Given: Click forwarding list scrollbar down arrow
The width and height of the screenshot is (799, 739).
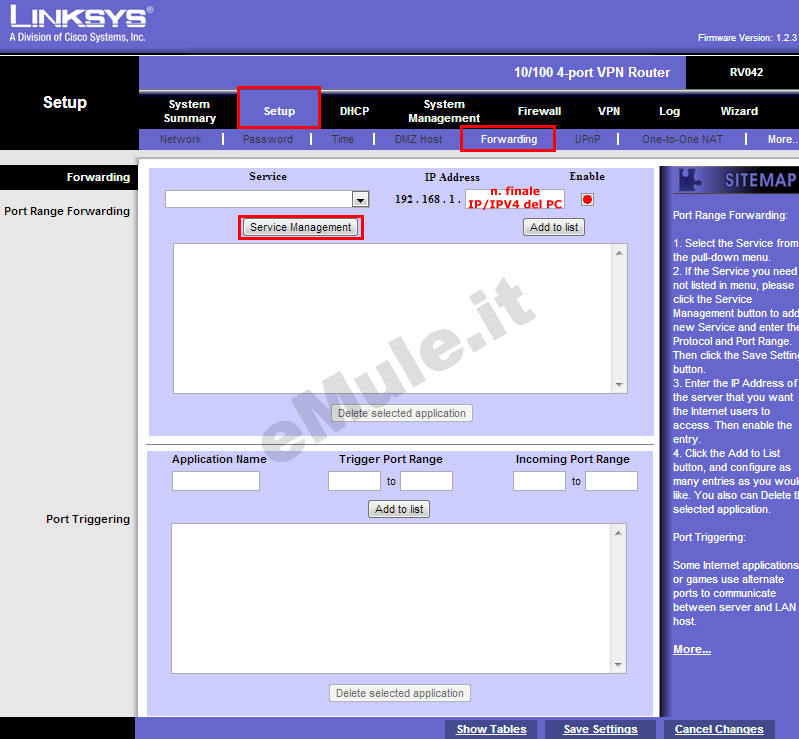Looking at the screenshot, I should pos(619,385).
